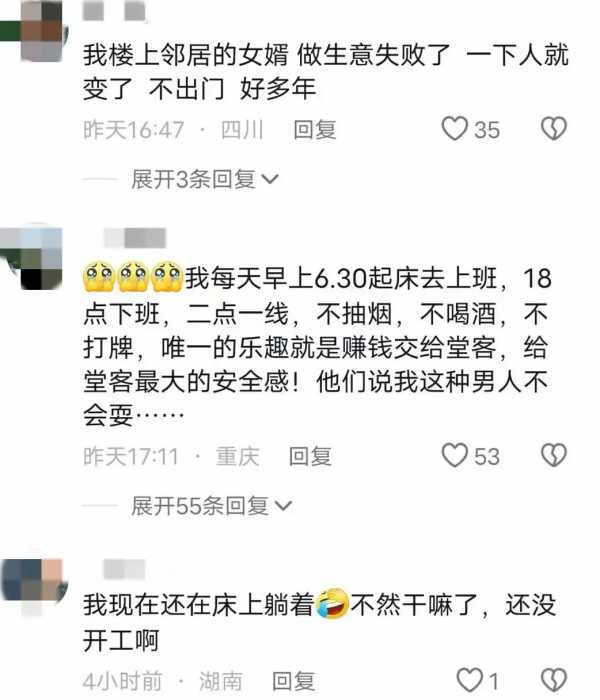Image resolution: width=600 pixels, height=700 pixels.
Task: Like the Sichuan comment with 35 likes
Action: (454, 129)
